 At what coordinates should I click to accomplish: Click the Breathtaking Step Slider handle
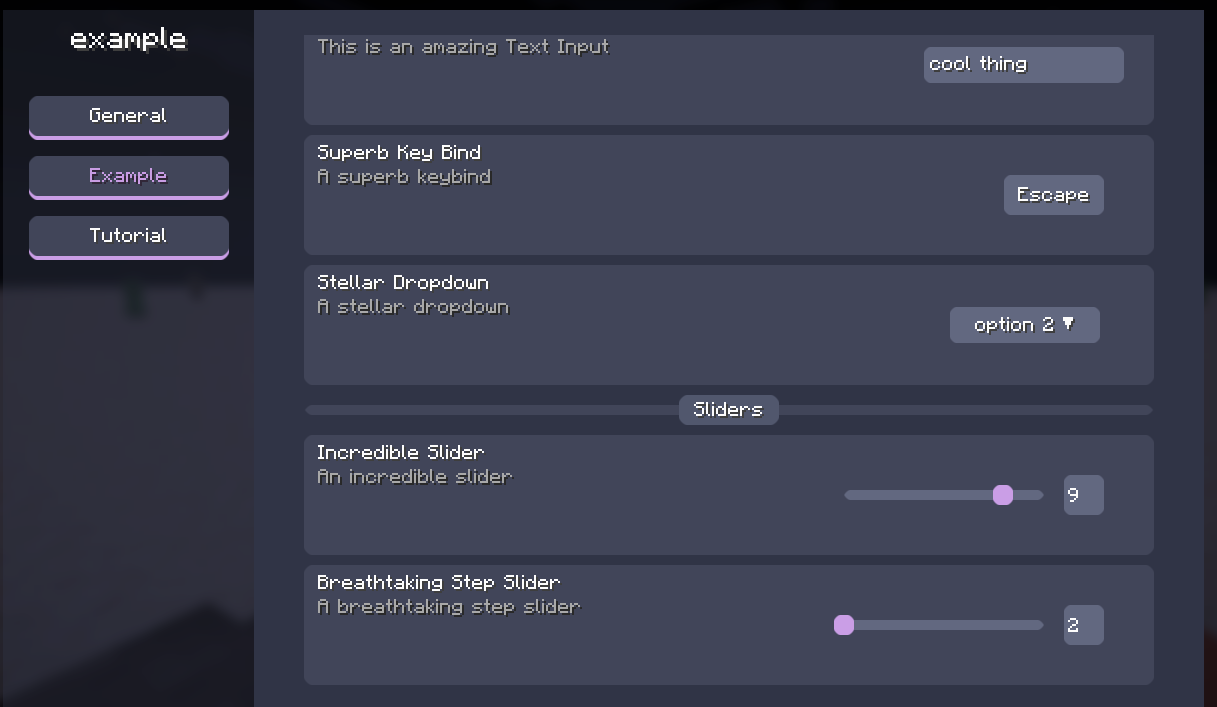[x=844, y=625]
